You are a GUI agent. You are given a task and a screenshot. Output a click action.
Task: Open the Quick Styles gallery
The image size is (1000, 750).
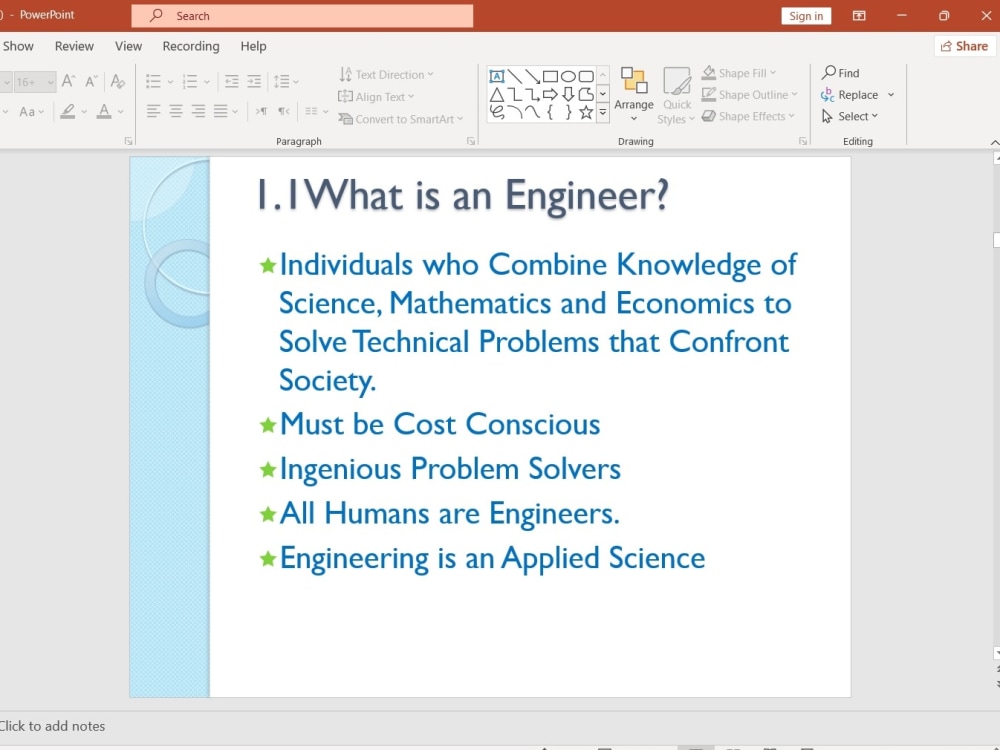tap(676, 94)
